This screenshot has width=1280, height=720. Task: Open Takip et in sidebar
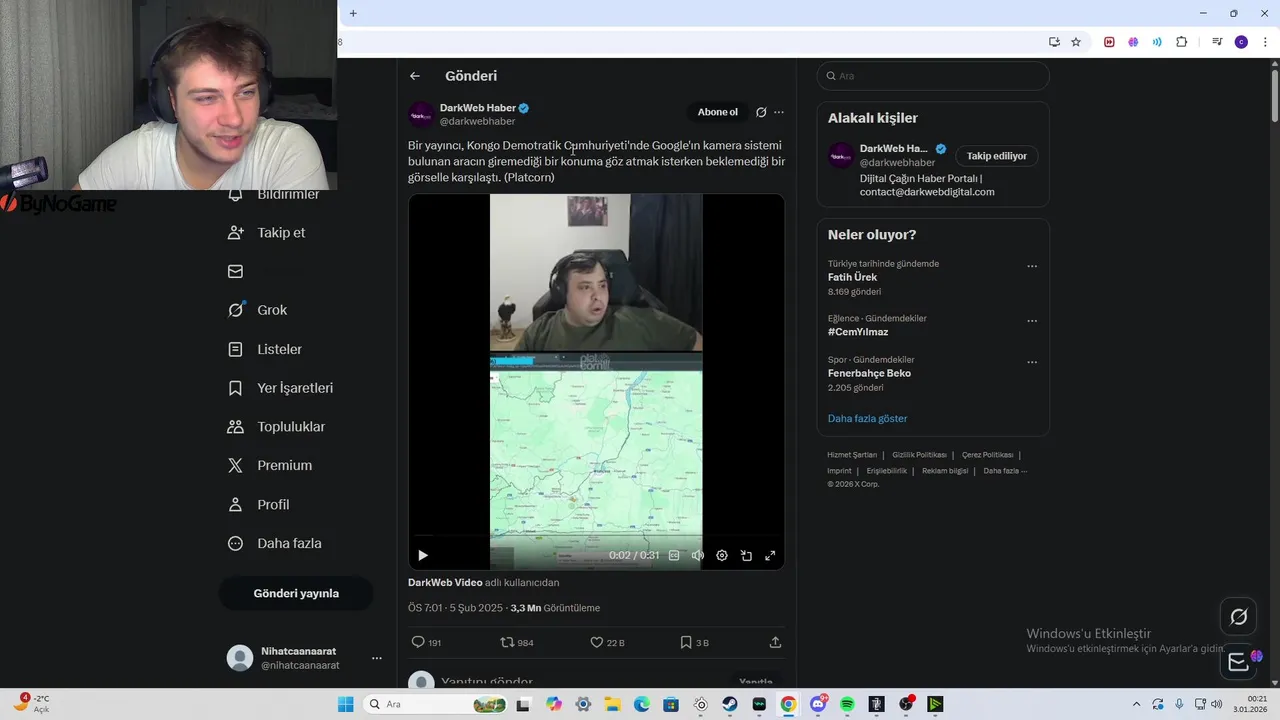[x=268, y=232]
